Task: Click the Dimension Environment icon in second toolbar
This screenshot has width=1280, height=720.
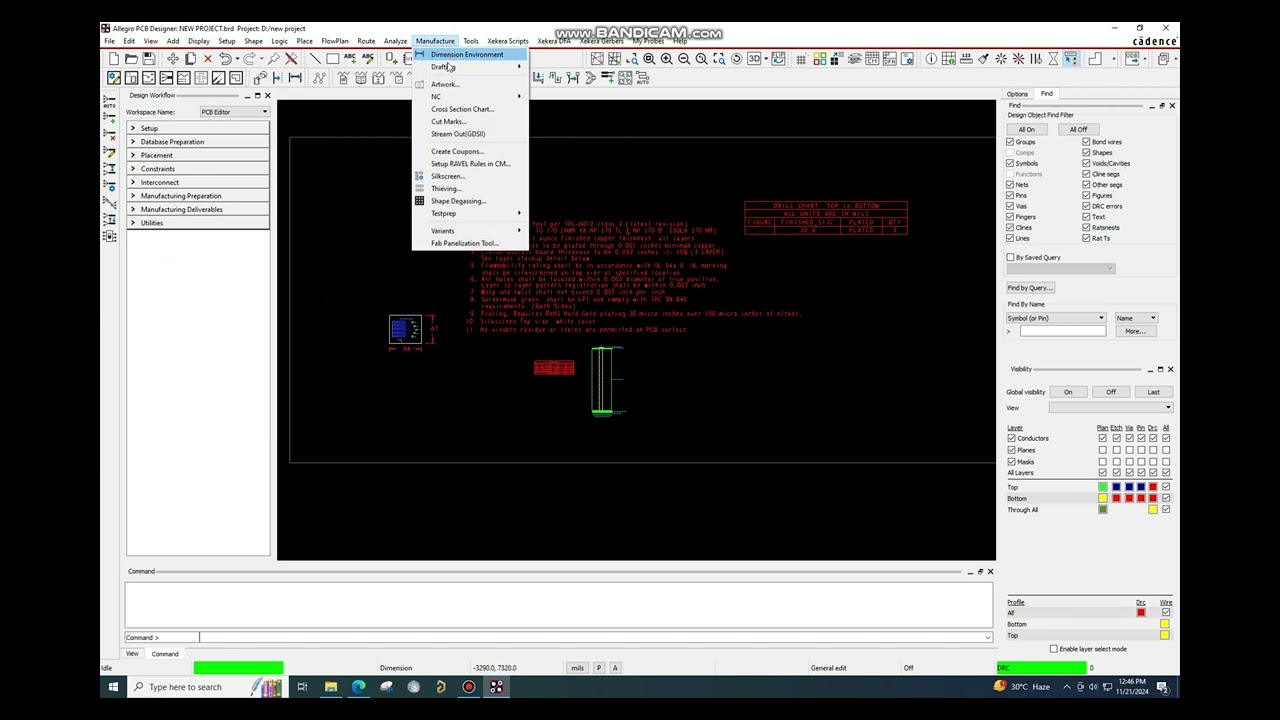Action: 295,78
